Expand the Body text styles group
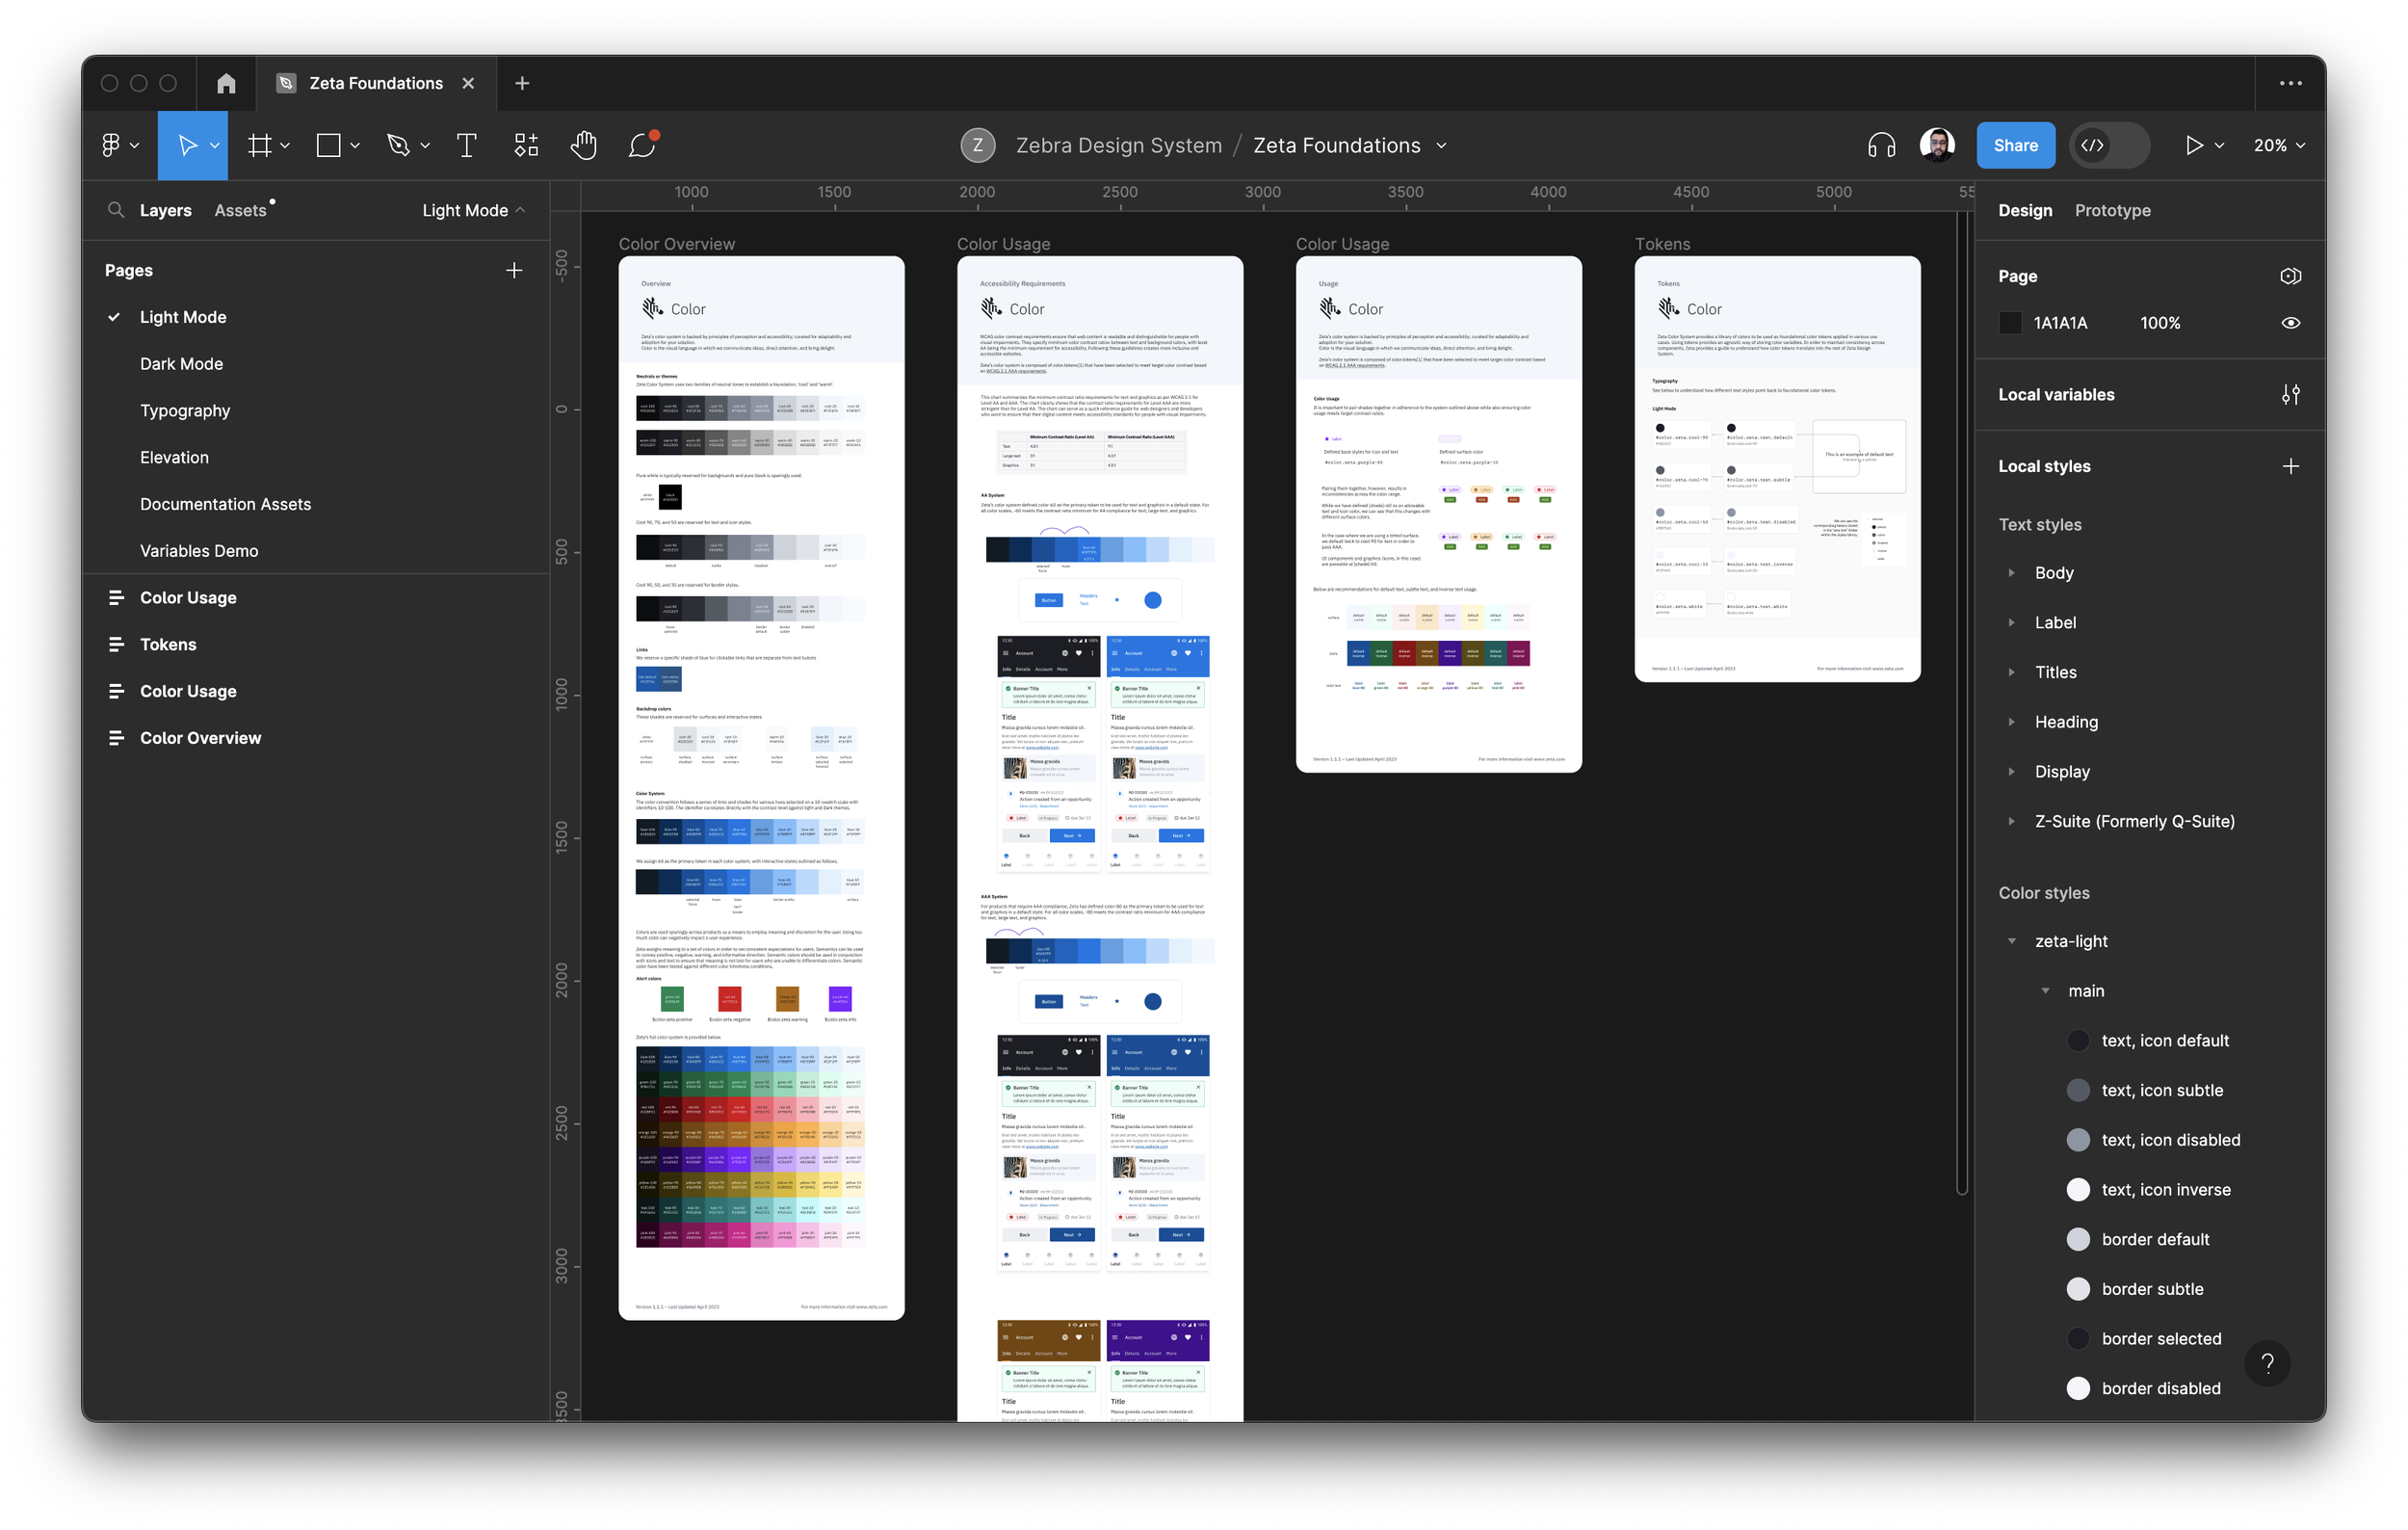The height and width of the screenshot is (1530, 2408). pos(2012,573)
